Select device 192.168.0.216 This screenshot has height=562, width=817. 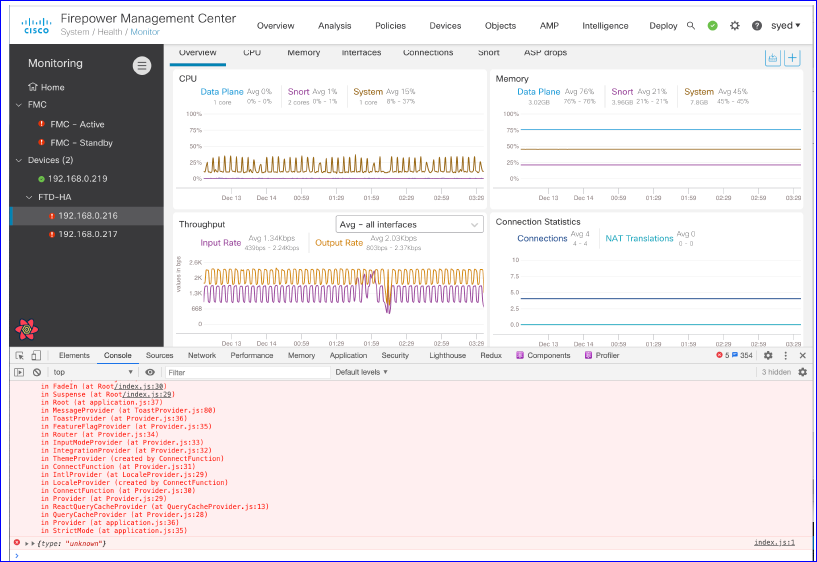[x=88, y=216]
